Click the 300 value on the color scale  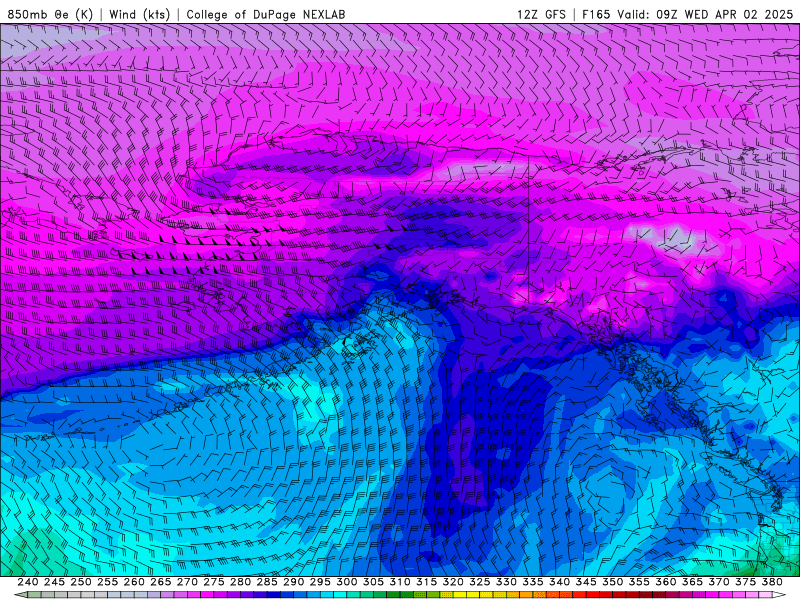coord(346,582)
